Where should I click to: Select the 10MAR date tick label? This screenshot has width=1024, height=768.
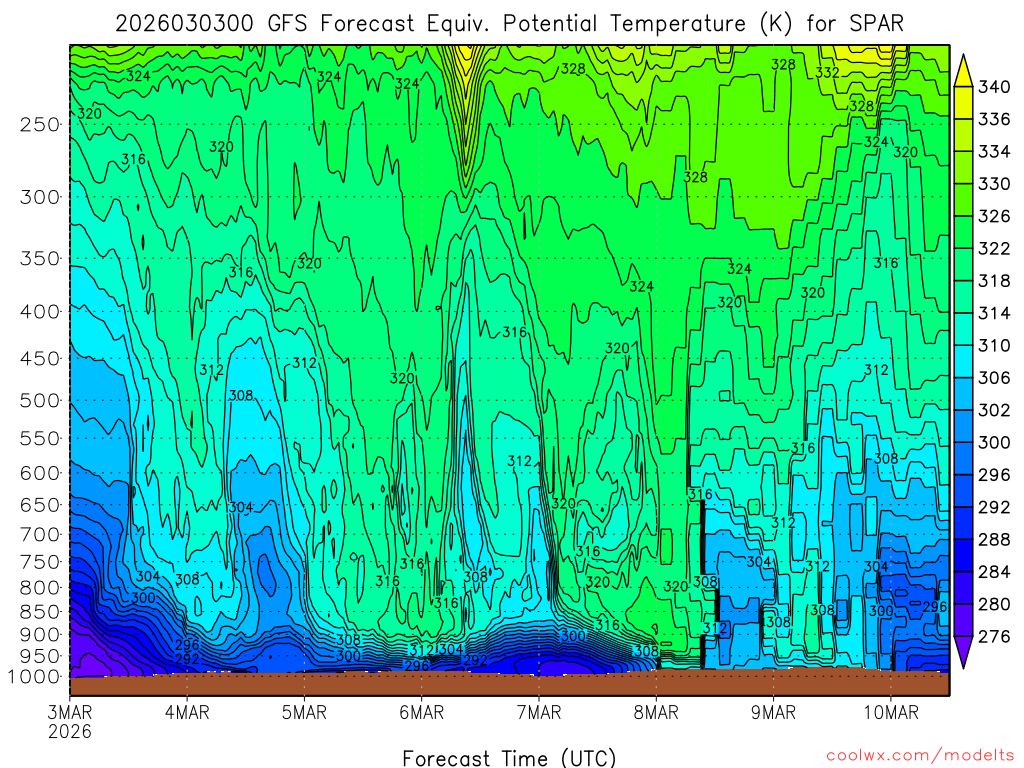coord(891,712)
